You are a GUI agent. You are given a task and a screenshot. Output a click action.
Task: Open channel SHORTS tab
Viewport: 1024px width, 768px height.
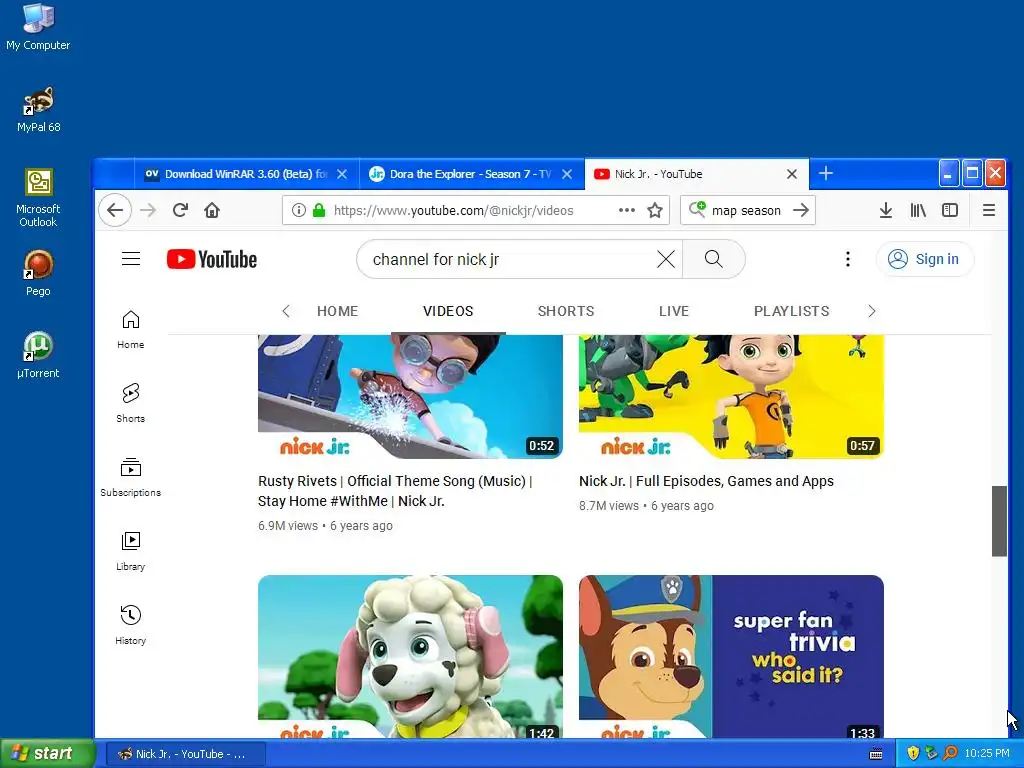click(x=566, y=312)
